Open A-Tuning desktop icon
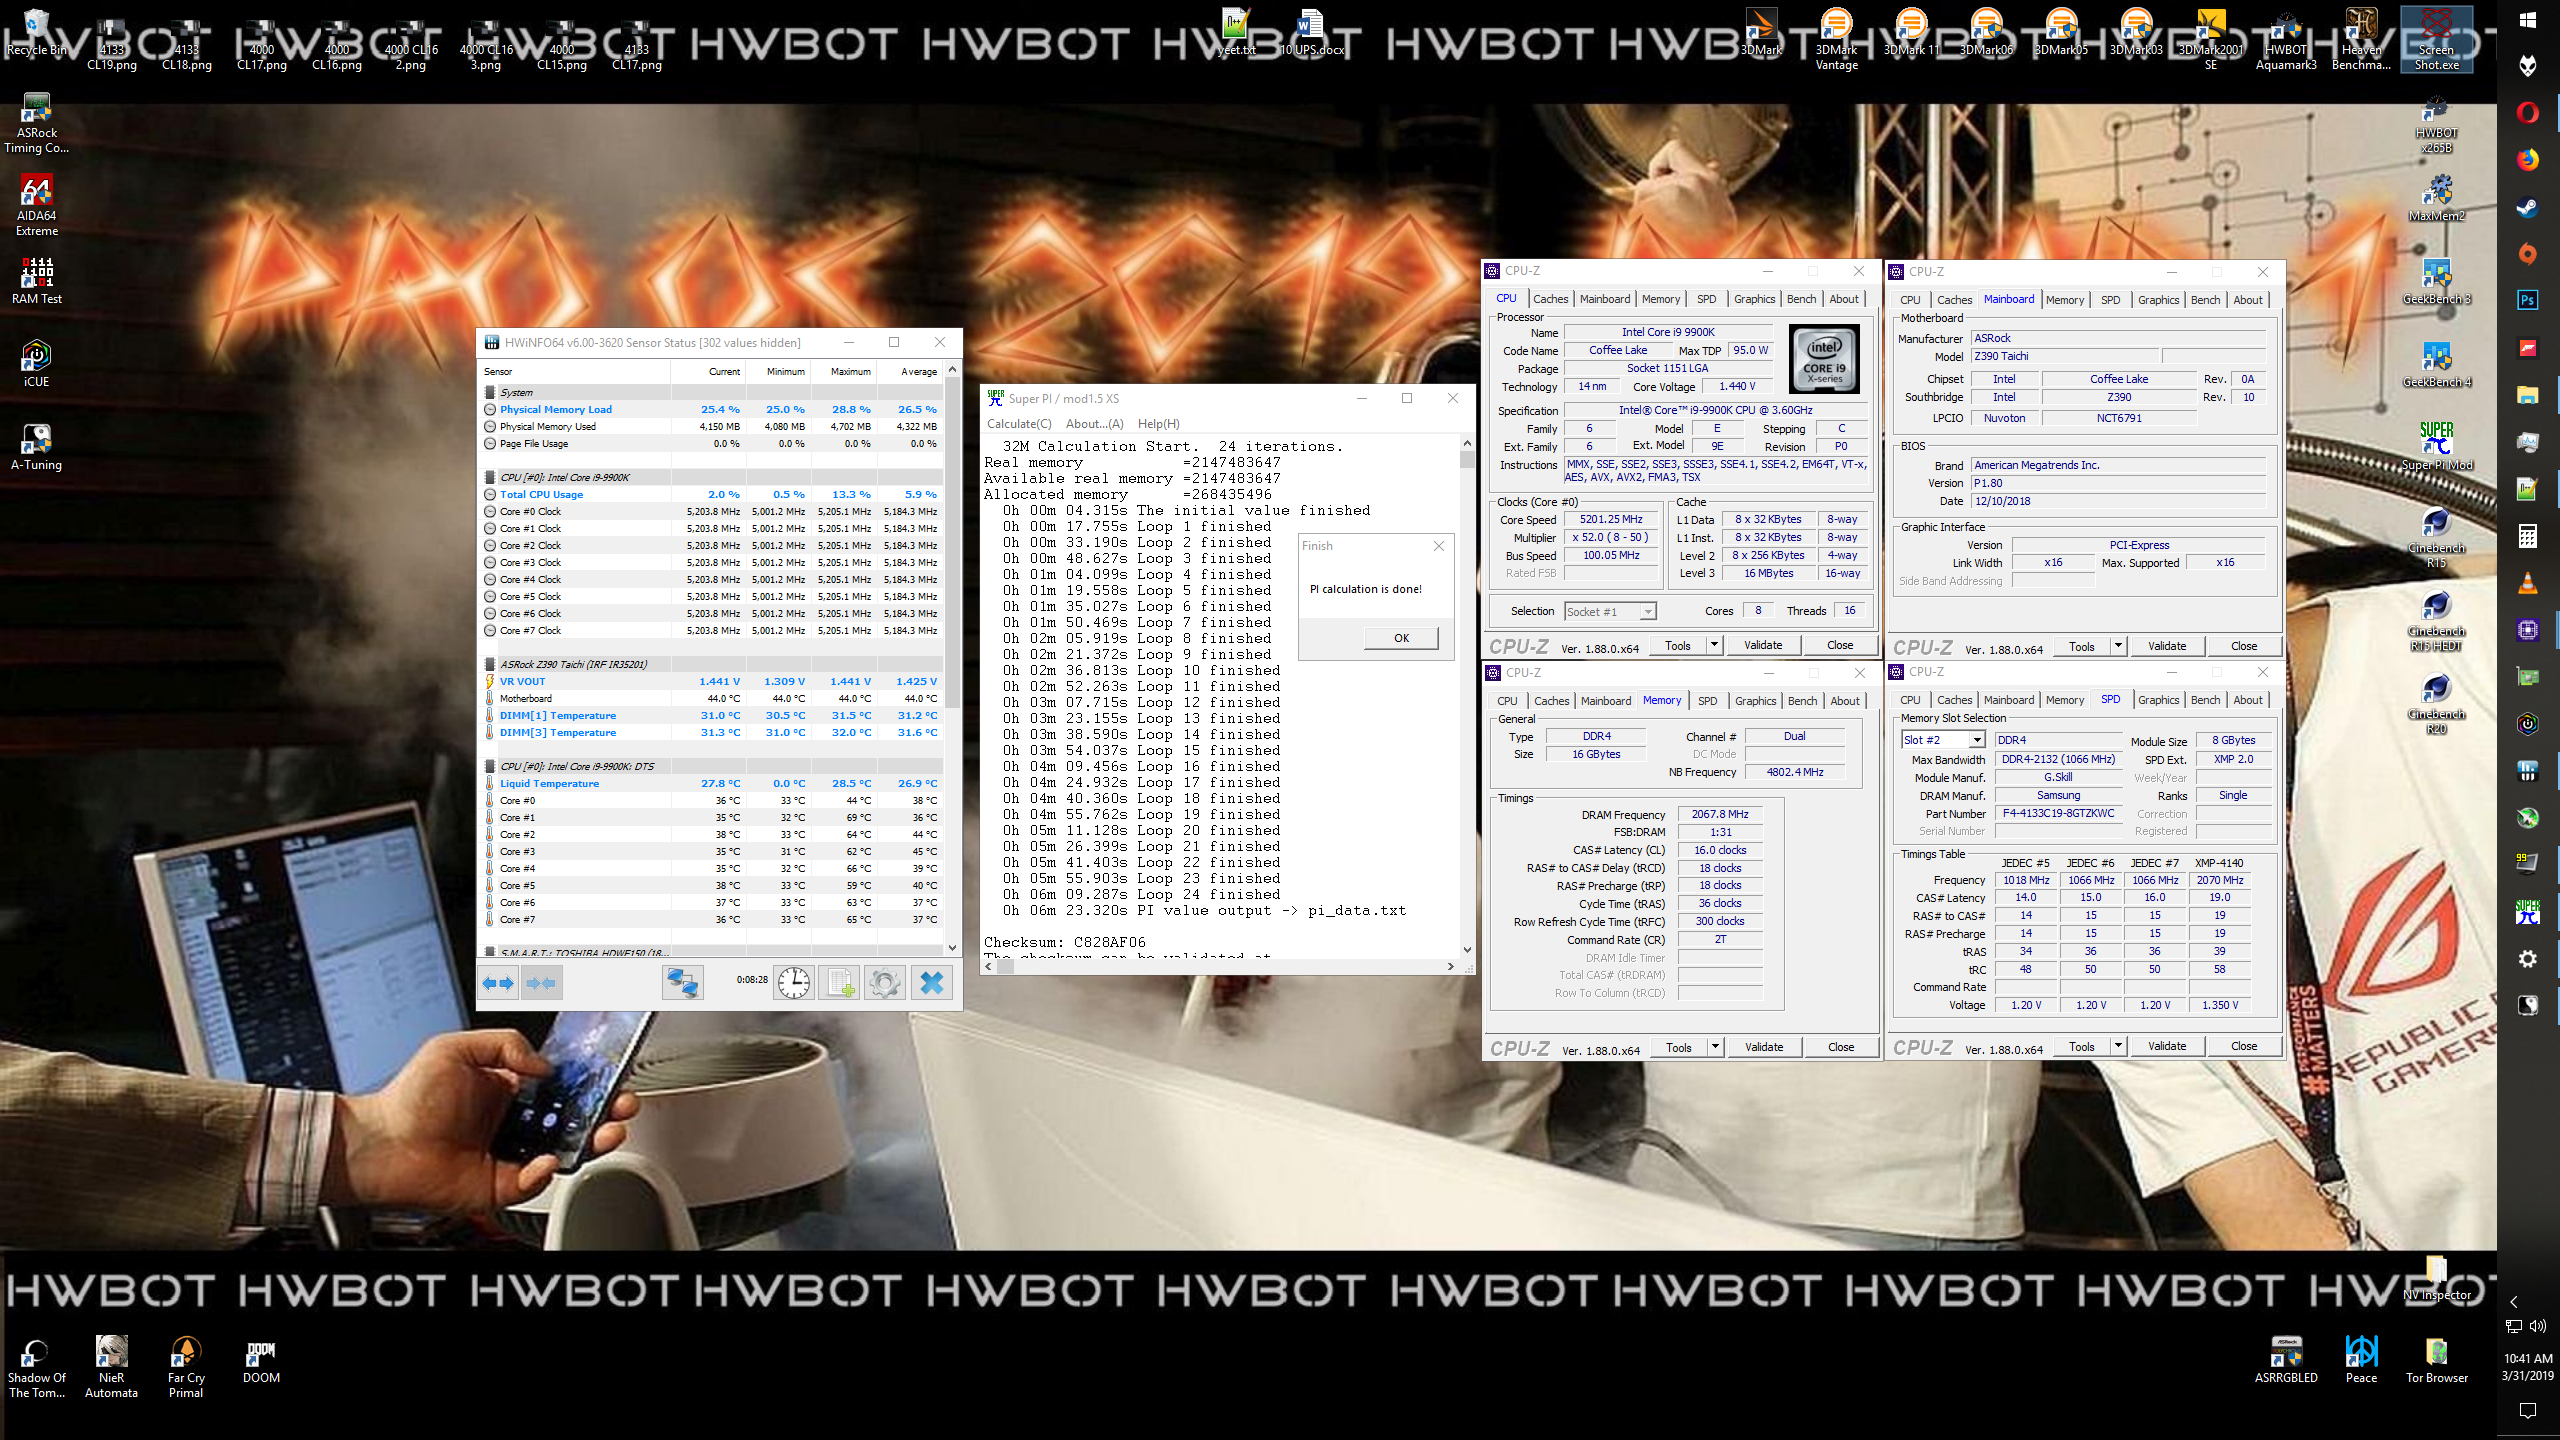This screenshot has width=2560, height=1440. pos(36,446)
